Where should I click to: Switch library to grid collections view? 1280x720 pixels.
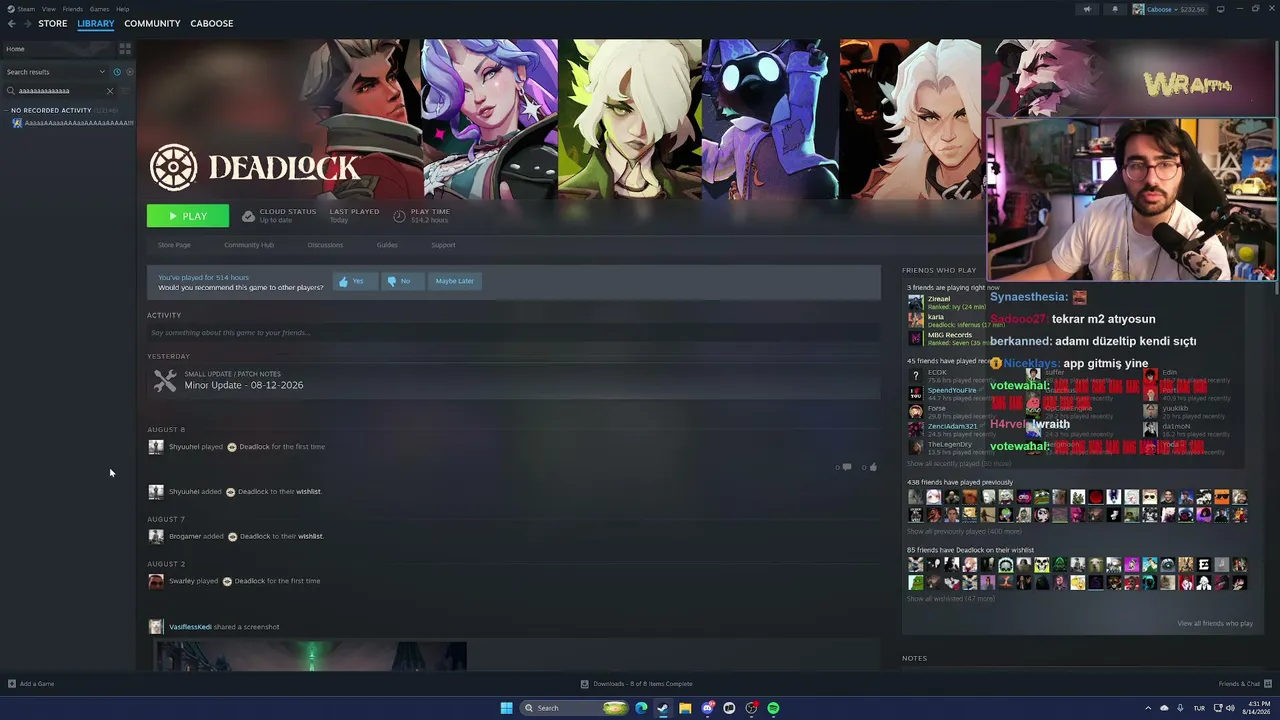click(125, 48)
